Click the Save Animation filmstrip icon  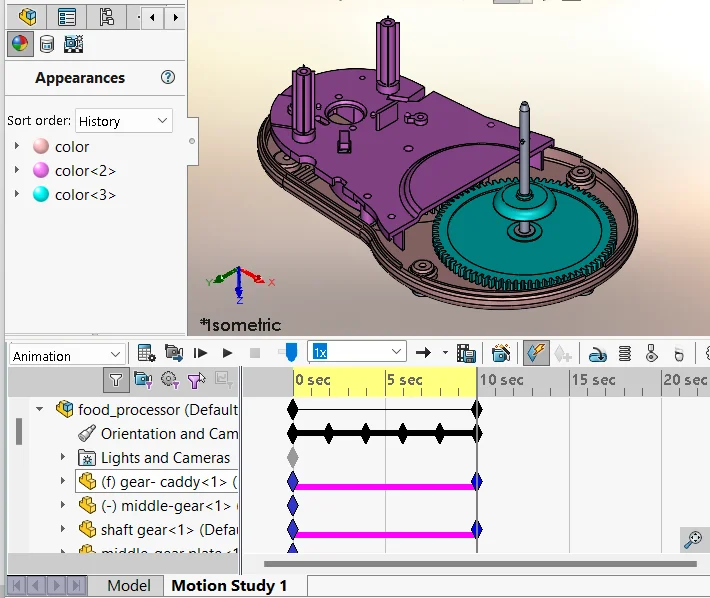(x=466, y=353)
